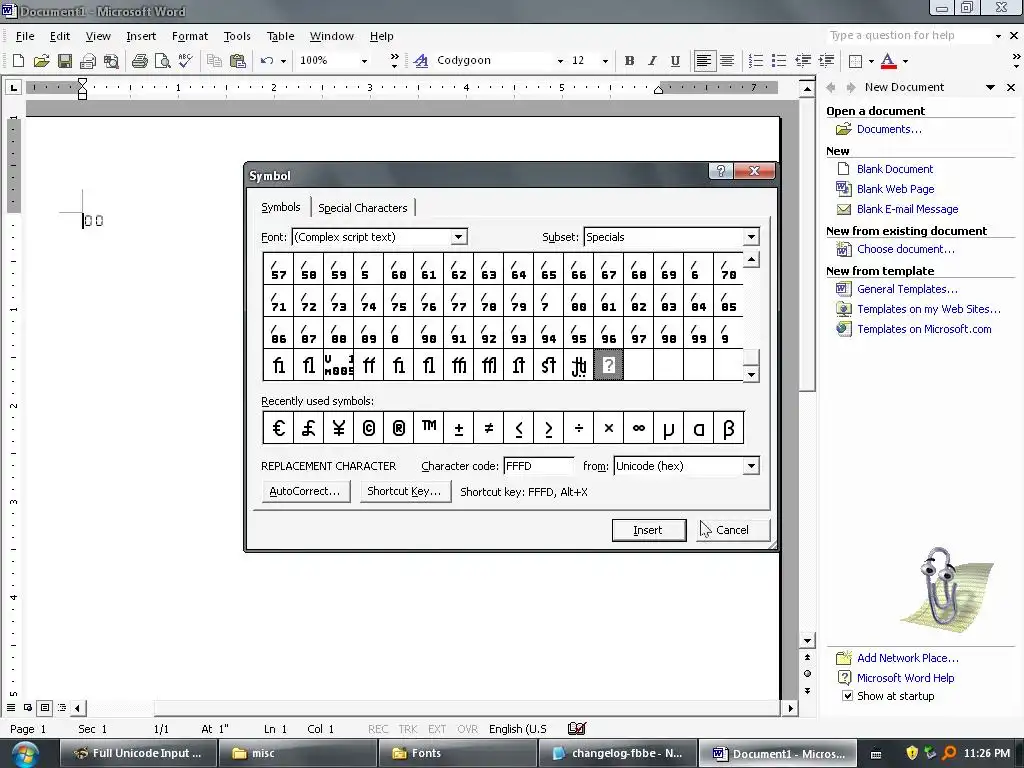Open the Zoom 100% dropdown
The height and width of the screenshot is (768, 1024).
point(364,61)
